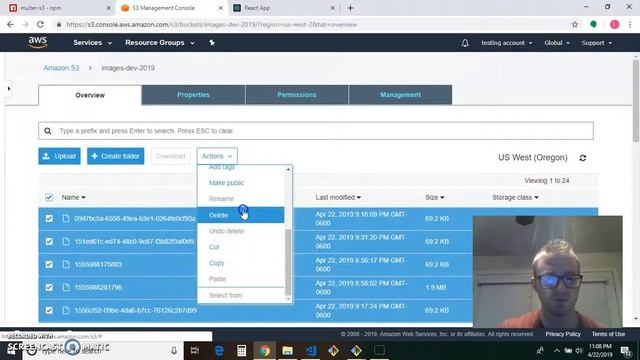Open Task View in taskbar
The width and height of the screenshot is (640, 360).
[x=195, y=350]
